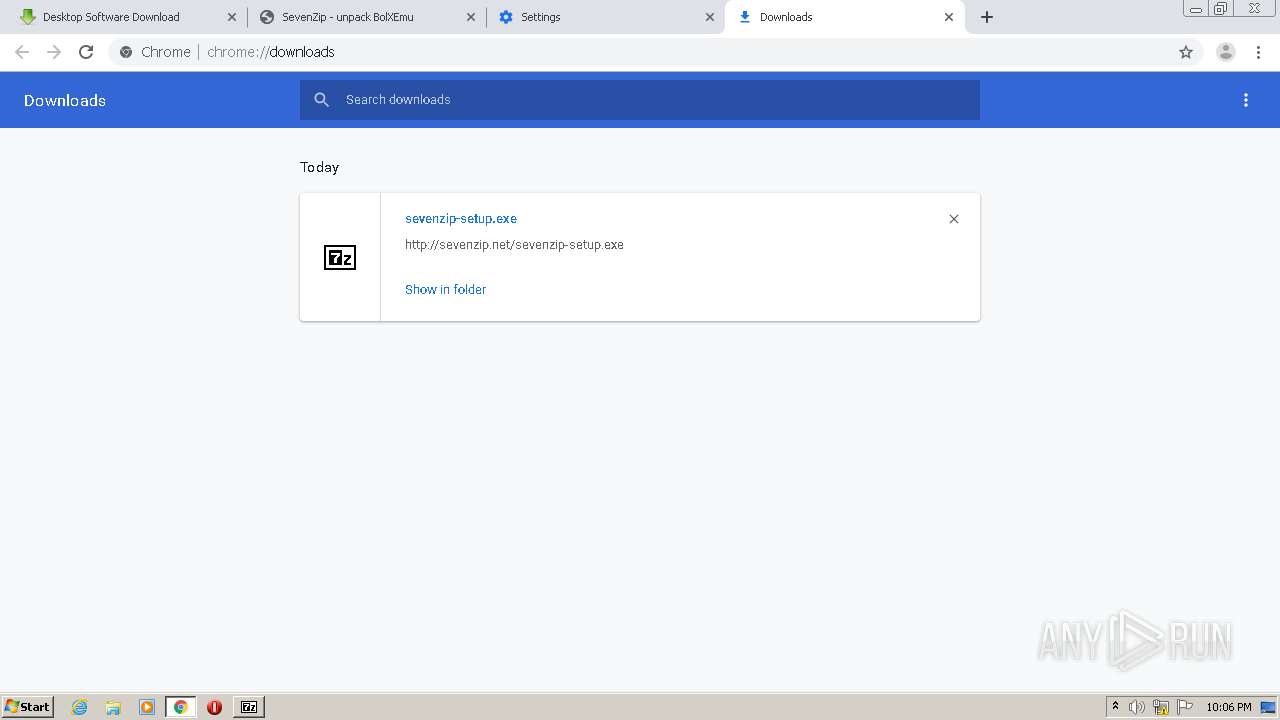
Task: Click the Chrome taskbar button
Action: pos(180,707)
